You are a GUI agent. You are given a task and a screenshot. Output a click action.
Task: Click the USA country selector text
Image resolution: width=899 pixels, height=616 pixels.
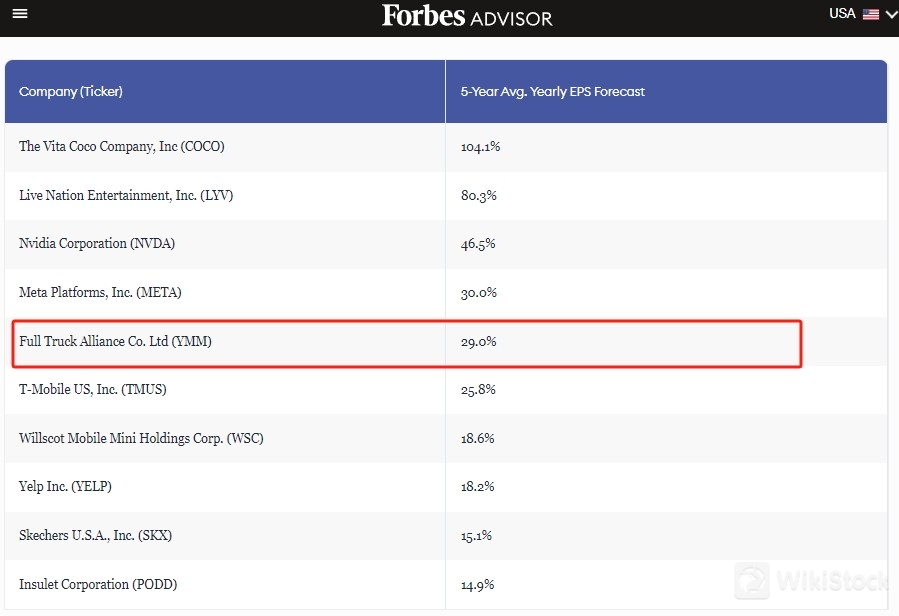click(x=842, y=14)
